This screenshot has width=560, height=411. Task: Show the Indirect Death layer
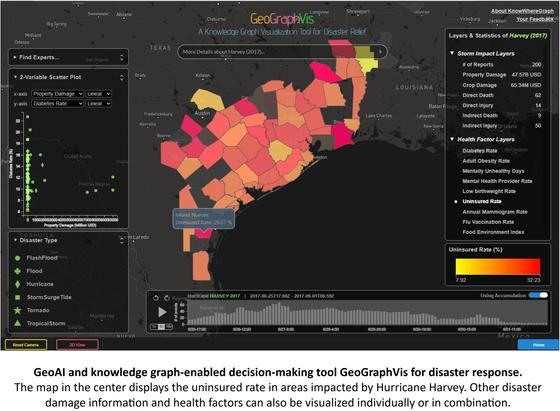click(x=480, y=115)
